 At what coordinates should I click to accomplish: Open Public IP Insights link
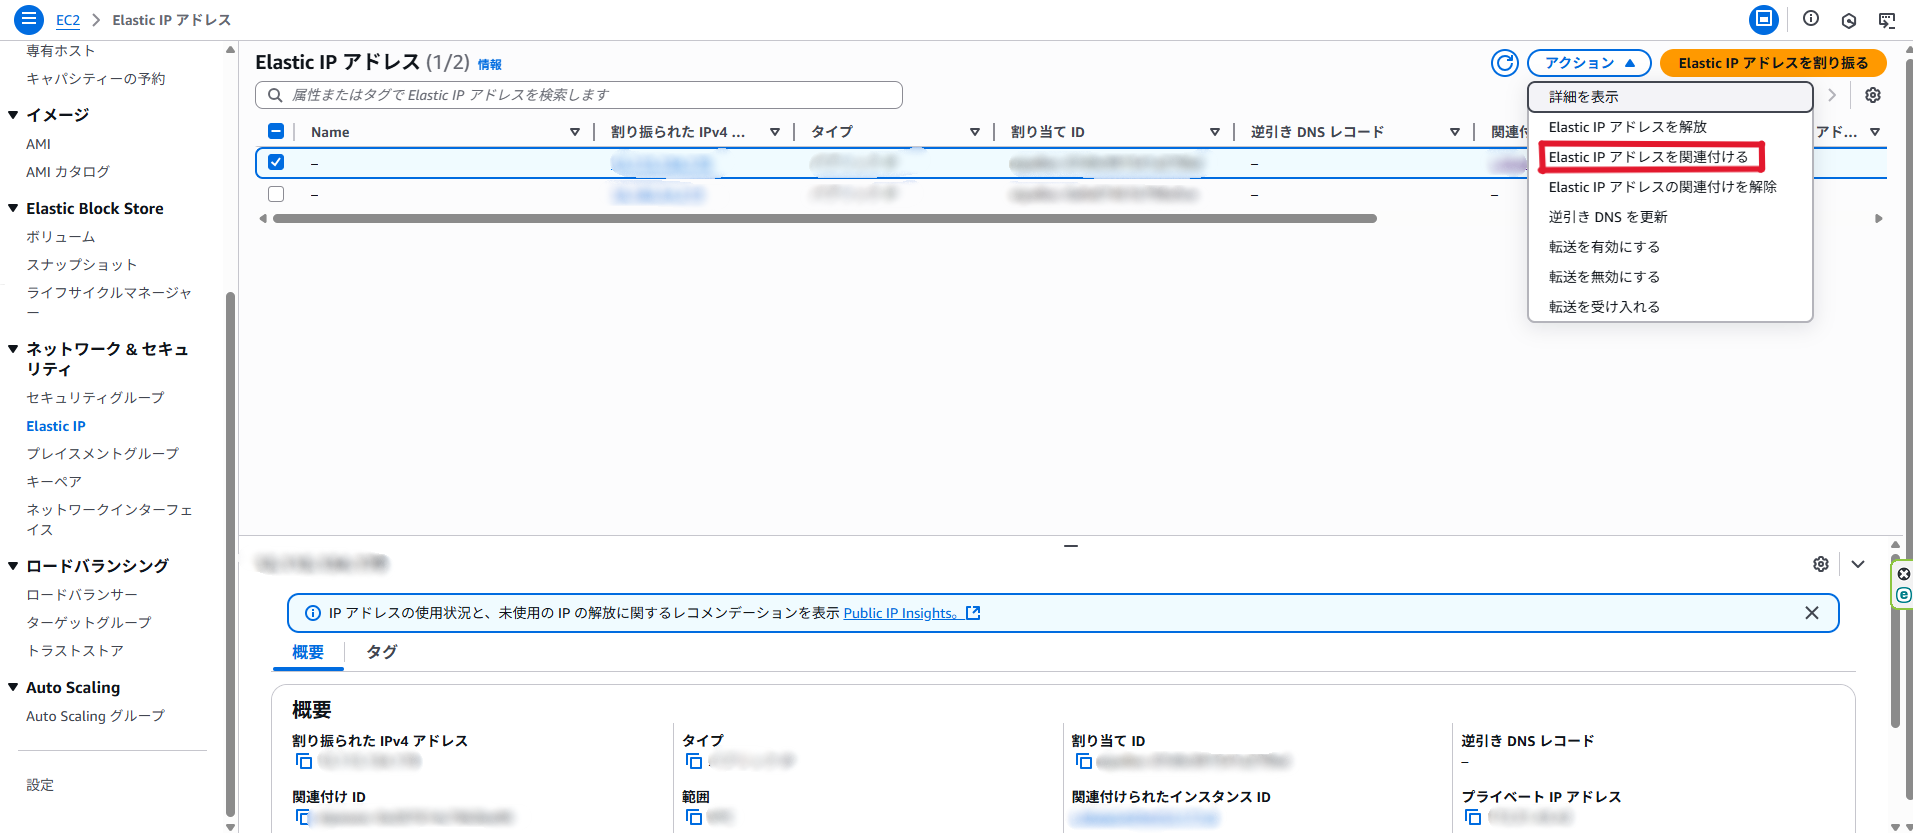coord(911,613)
